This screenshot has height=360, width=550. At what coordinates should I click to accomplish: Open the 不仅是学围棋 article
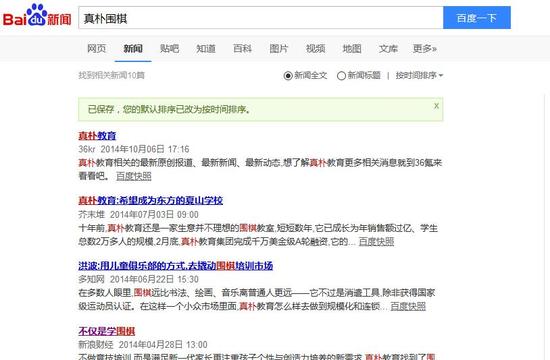[x=107, y=331]
